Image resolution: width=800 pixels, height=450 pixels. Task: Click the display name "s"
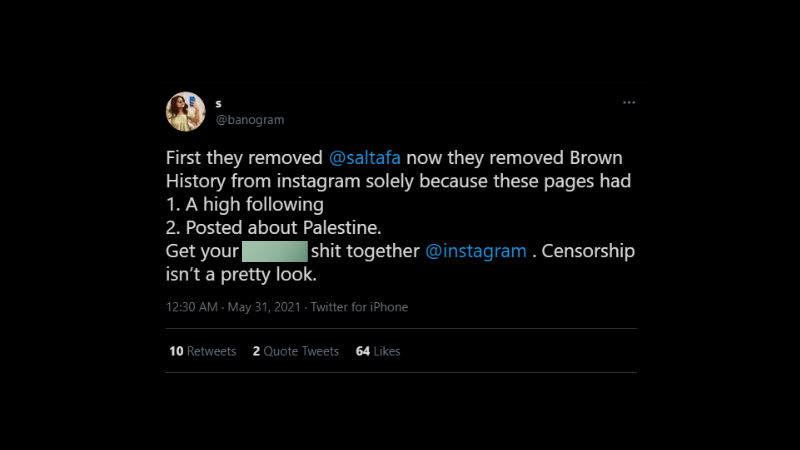[x=218, y=104]
